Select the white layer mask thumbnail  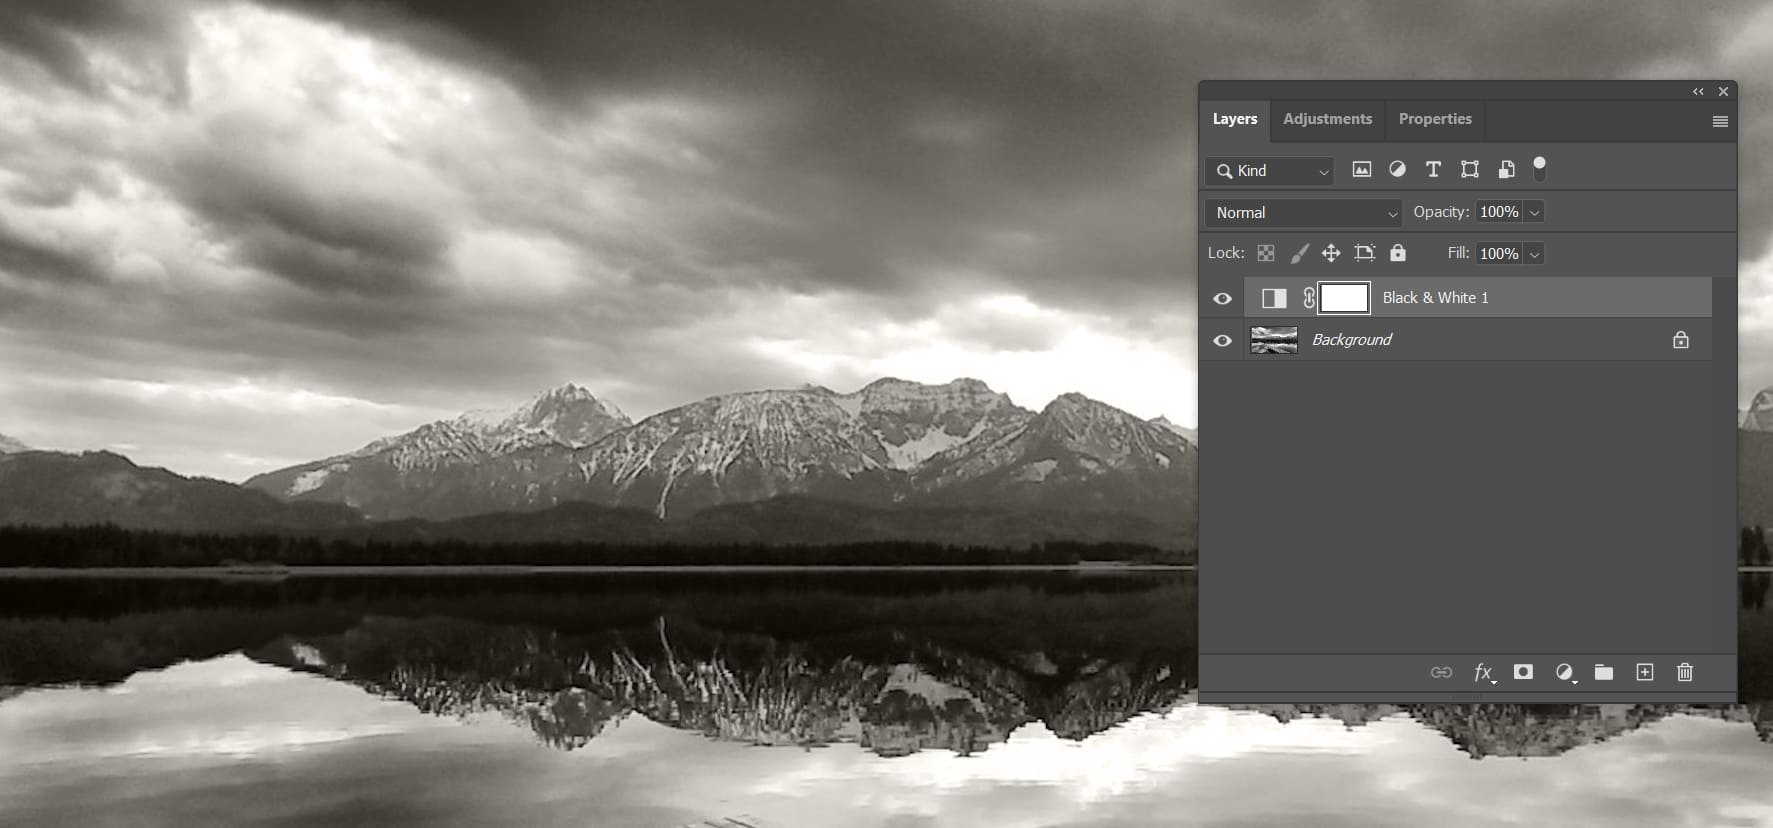coord(1344,298)
